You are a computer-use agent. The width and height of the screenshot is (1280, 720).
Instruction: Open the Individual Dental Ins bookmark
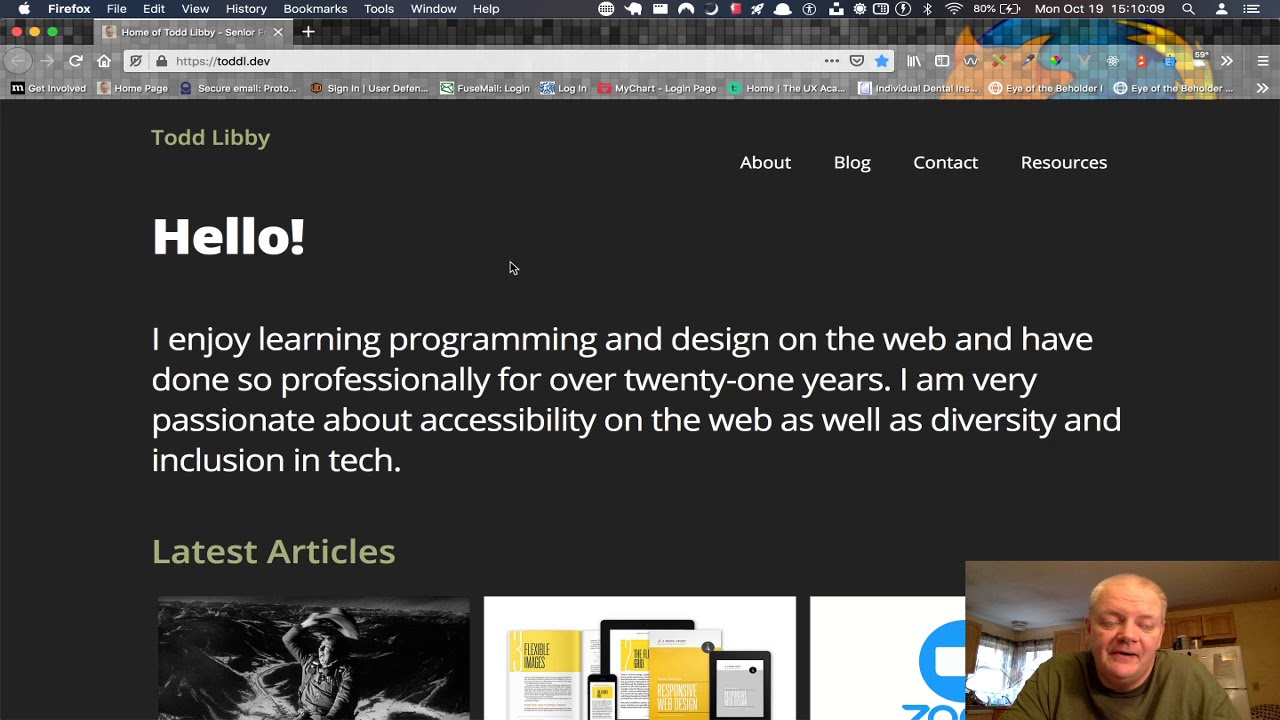[918, 88]
